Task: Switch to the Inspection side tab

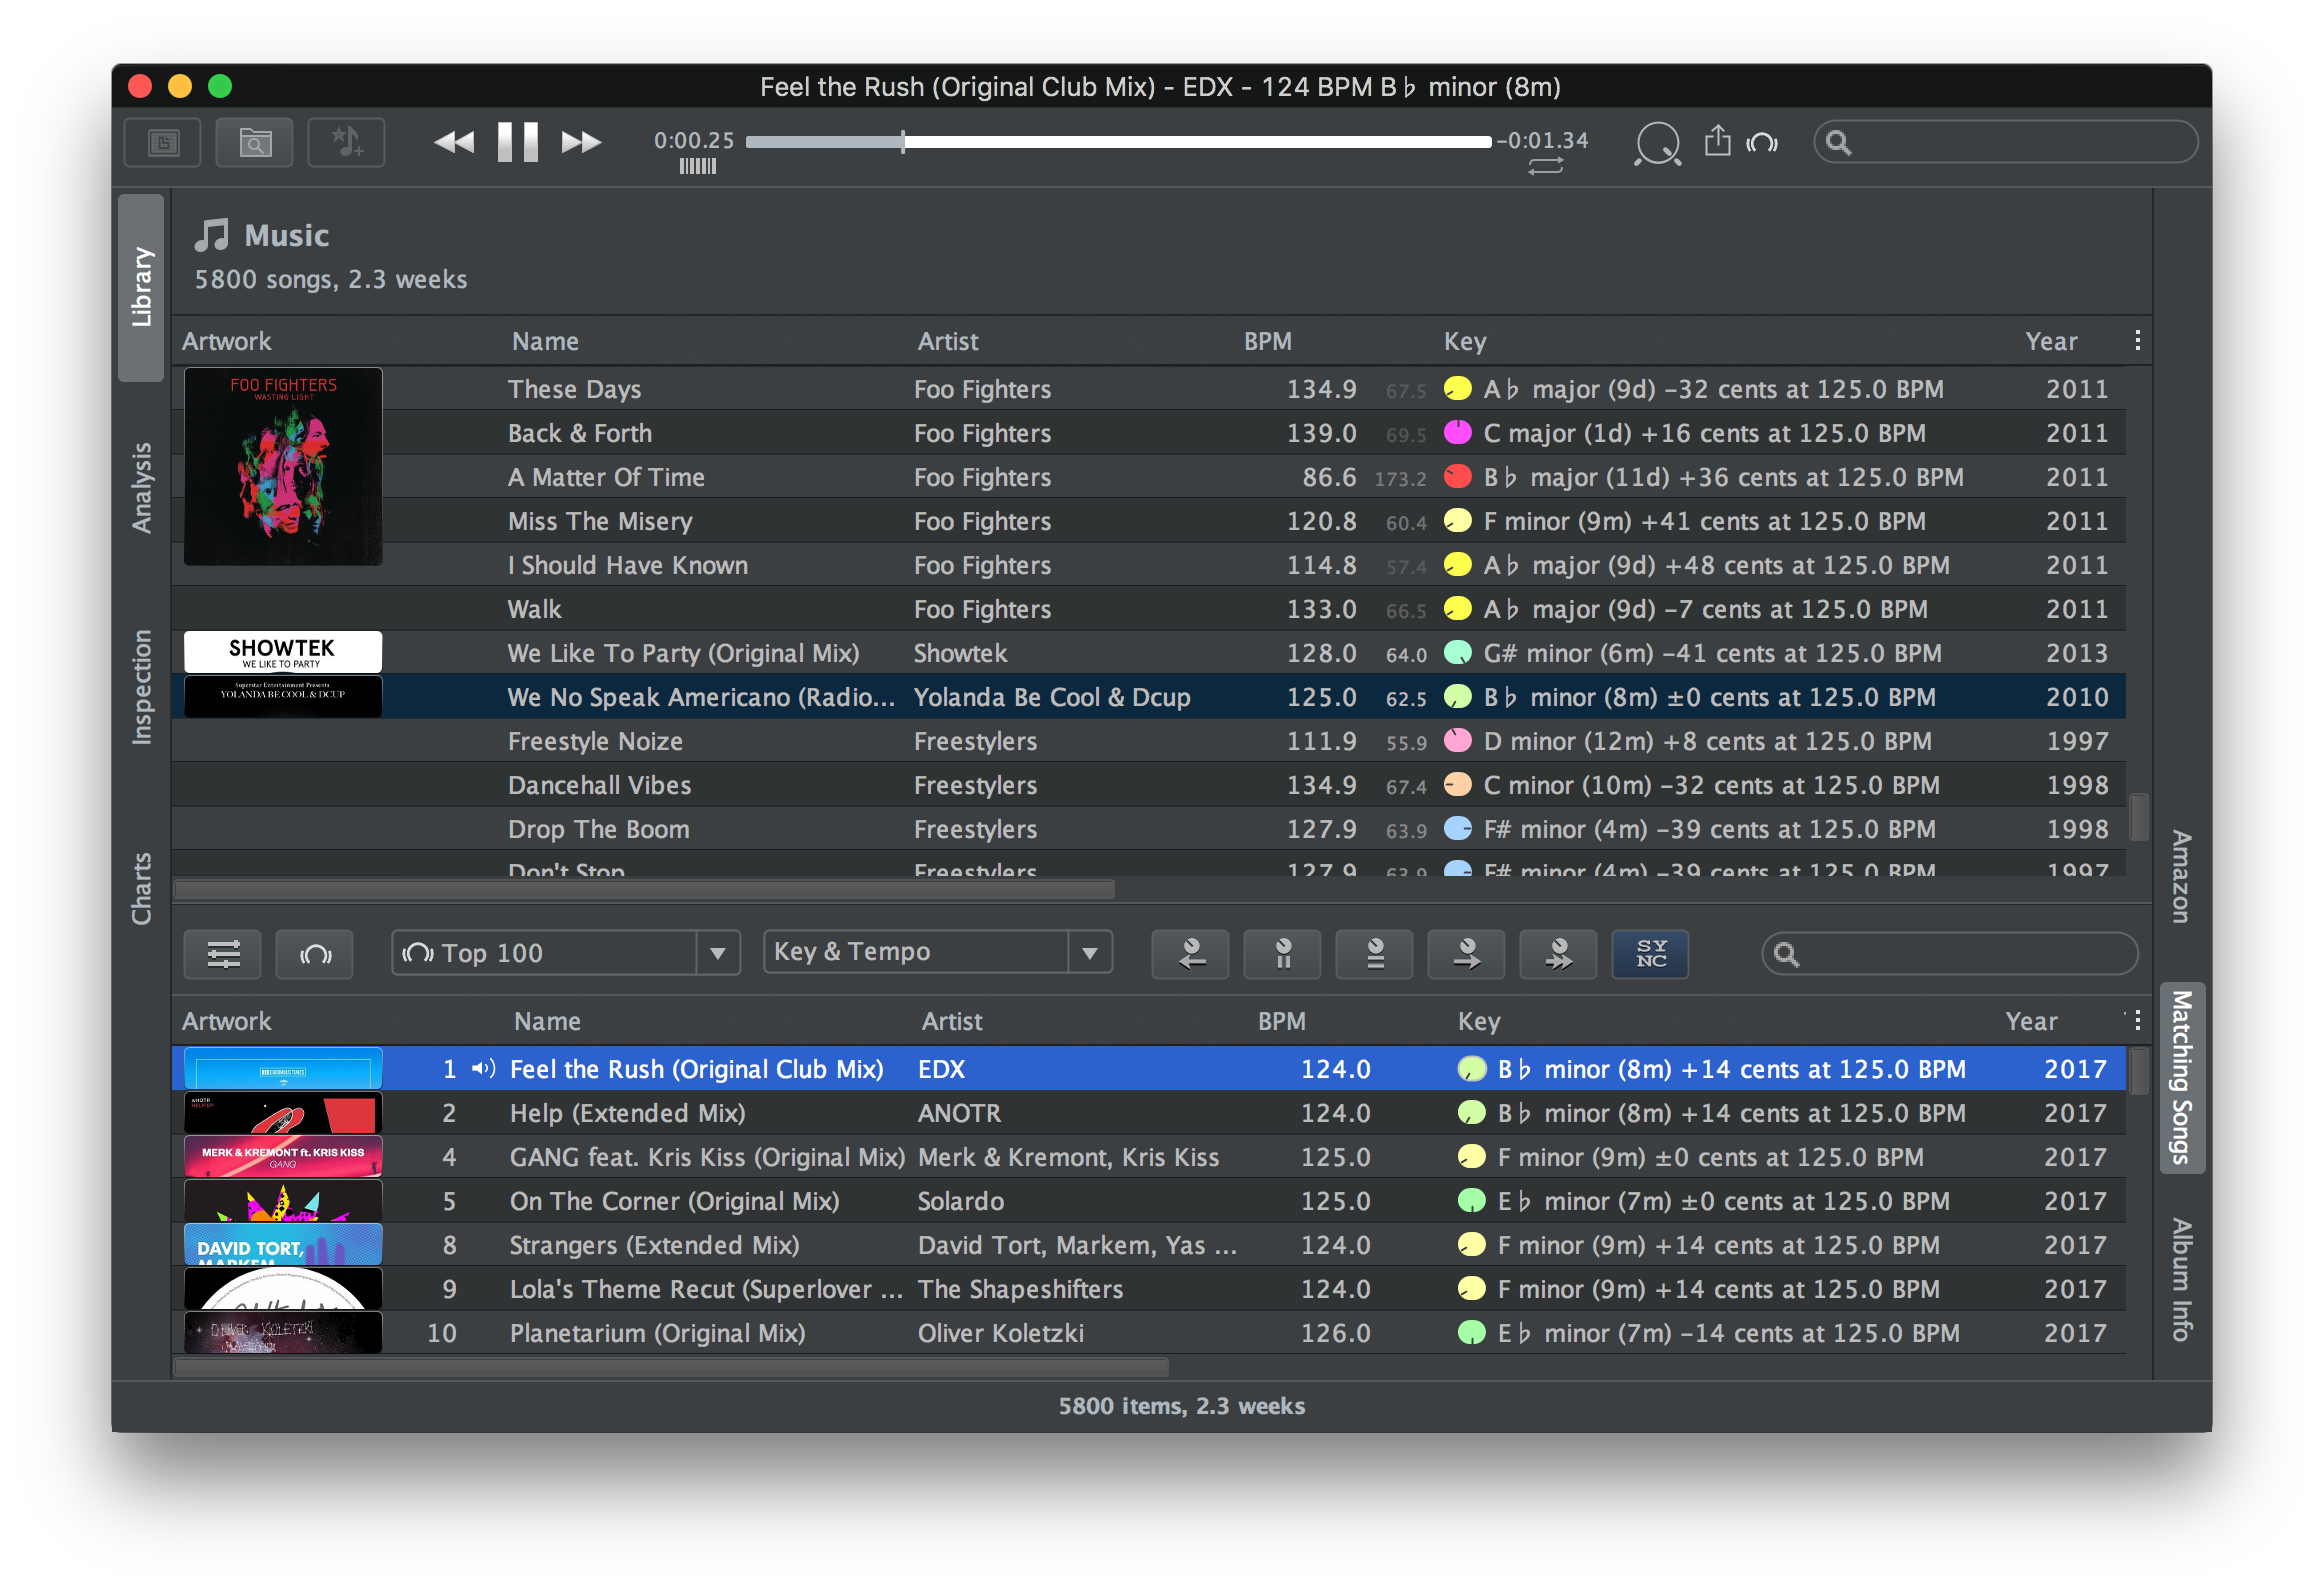Action: [x=141, y=687]
